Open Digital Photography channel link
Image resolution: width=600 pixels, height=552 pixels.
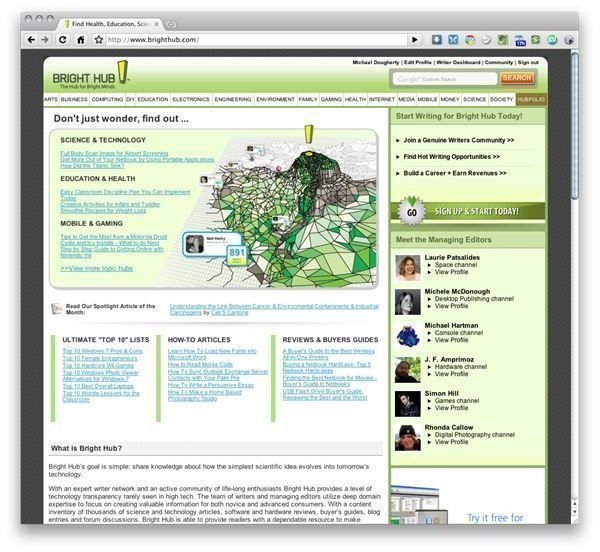coord(474,435)
